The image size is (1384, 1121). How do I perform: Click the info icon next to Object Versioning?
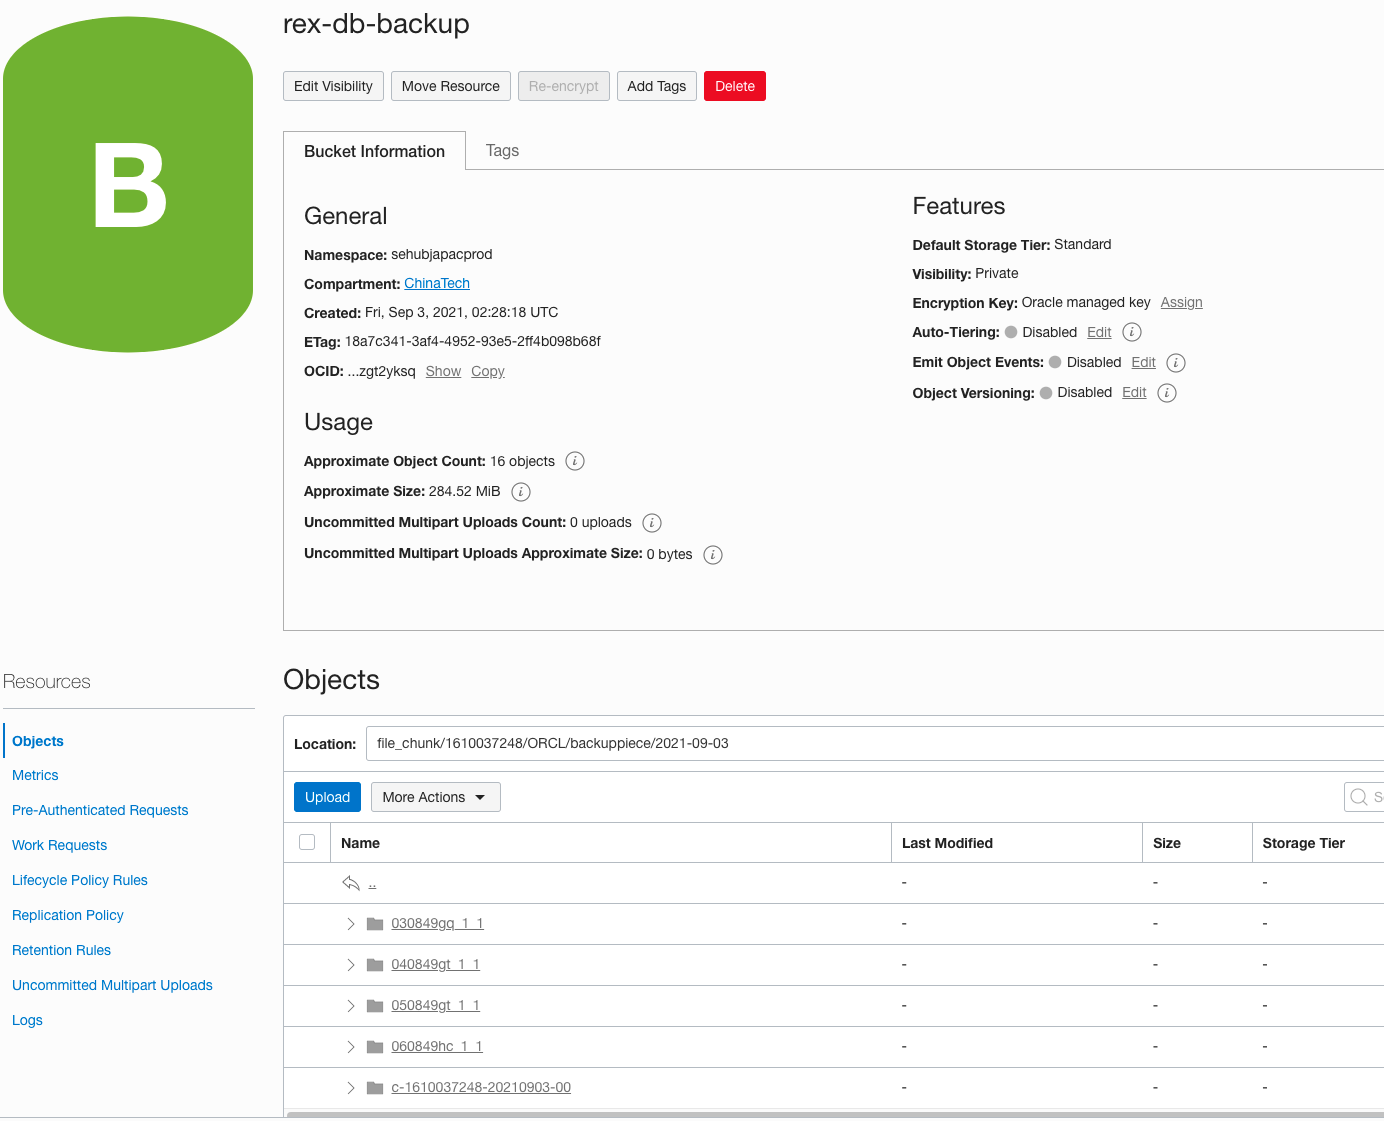point(1166,393)
